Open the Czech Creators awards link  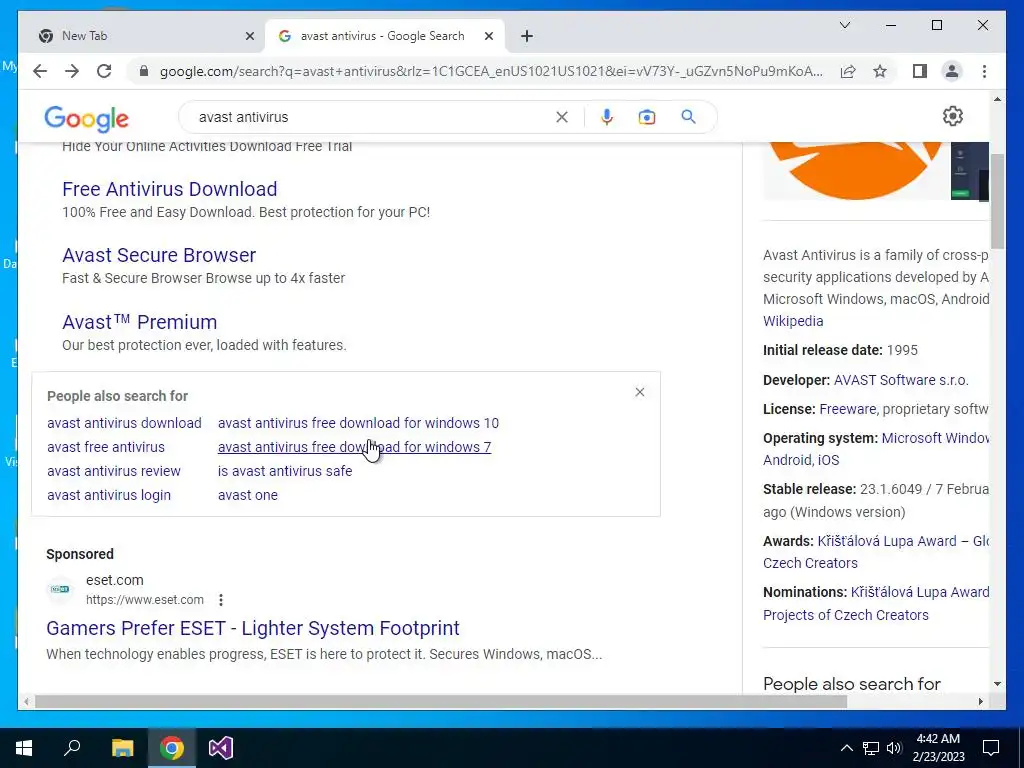[810, 563]
